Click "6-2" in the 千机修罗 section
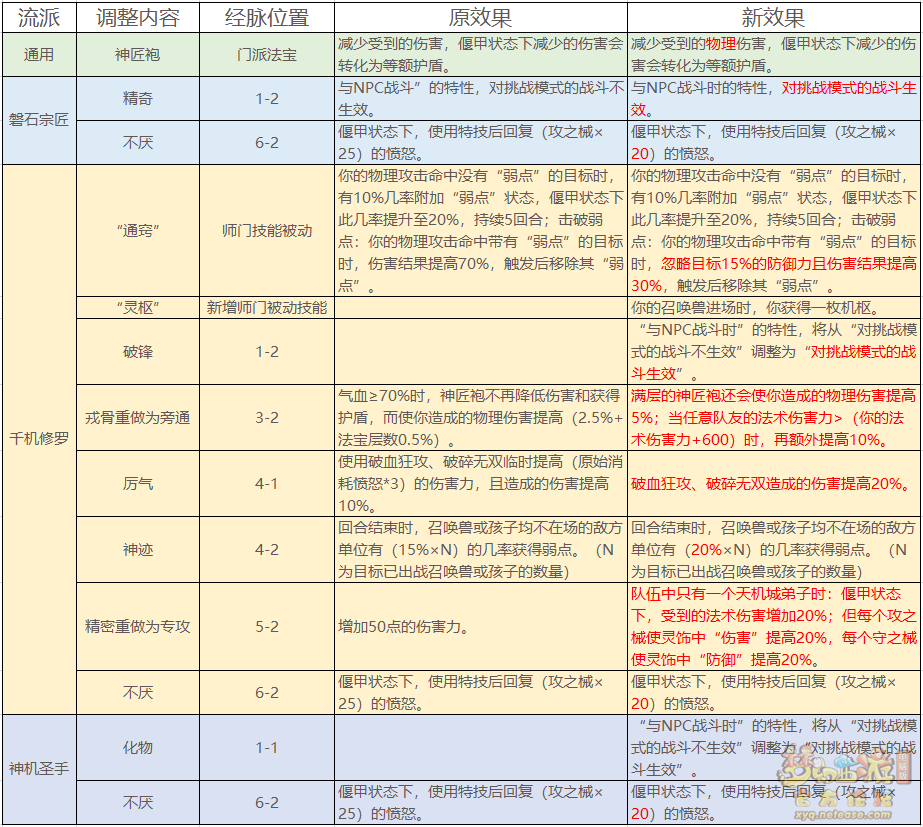 click(267, 692)
